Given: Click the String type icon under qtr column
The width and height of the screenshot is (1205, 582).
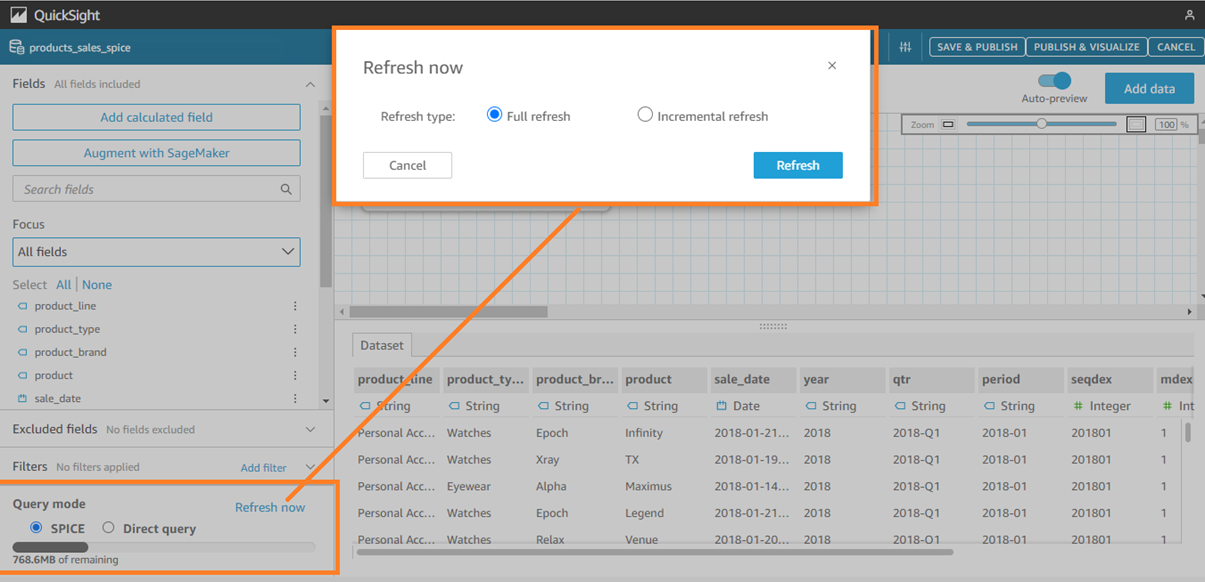Looking at the screenshot, I should 899,406.
